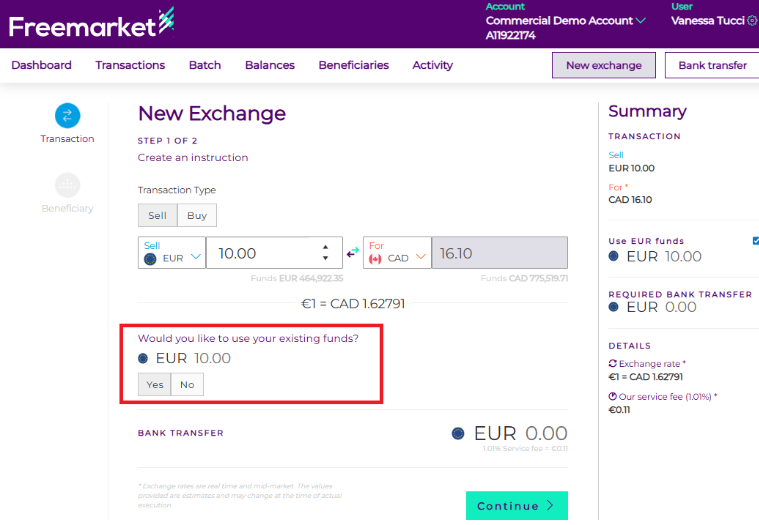Select Yes to use existing funds
The width and height of the screenshot is (759, 525).
[154, 384]
